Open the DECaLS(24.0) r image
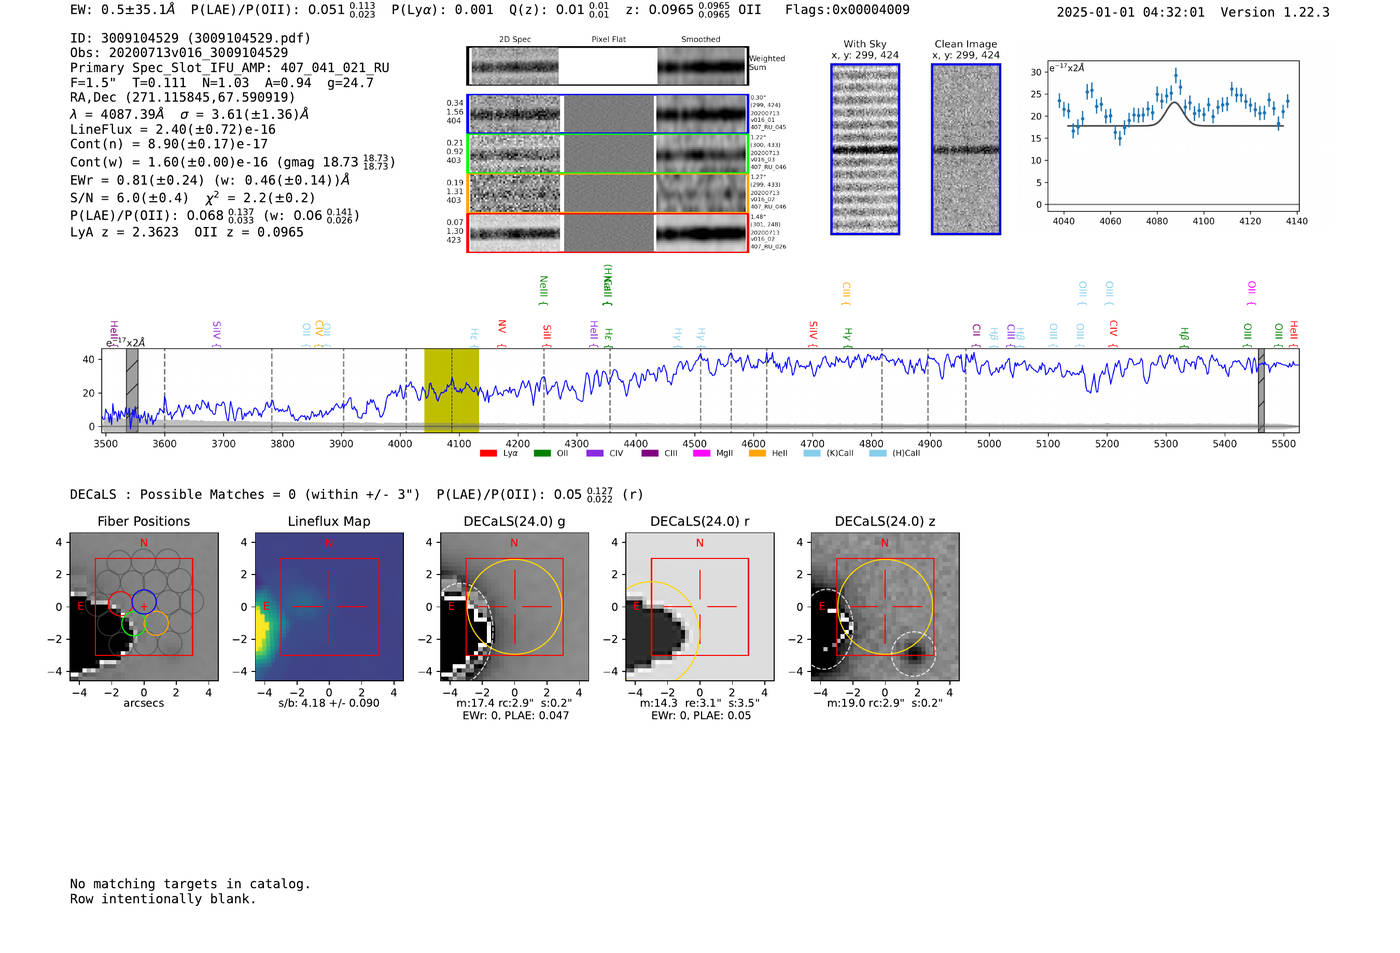 click(699, 606)
